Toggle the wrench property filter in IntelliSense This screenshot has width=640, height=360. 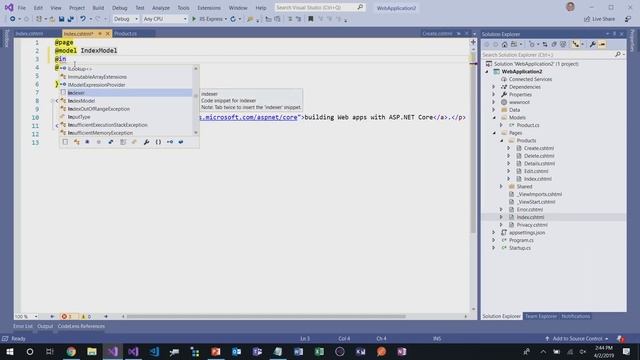coord(146,142)
